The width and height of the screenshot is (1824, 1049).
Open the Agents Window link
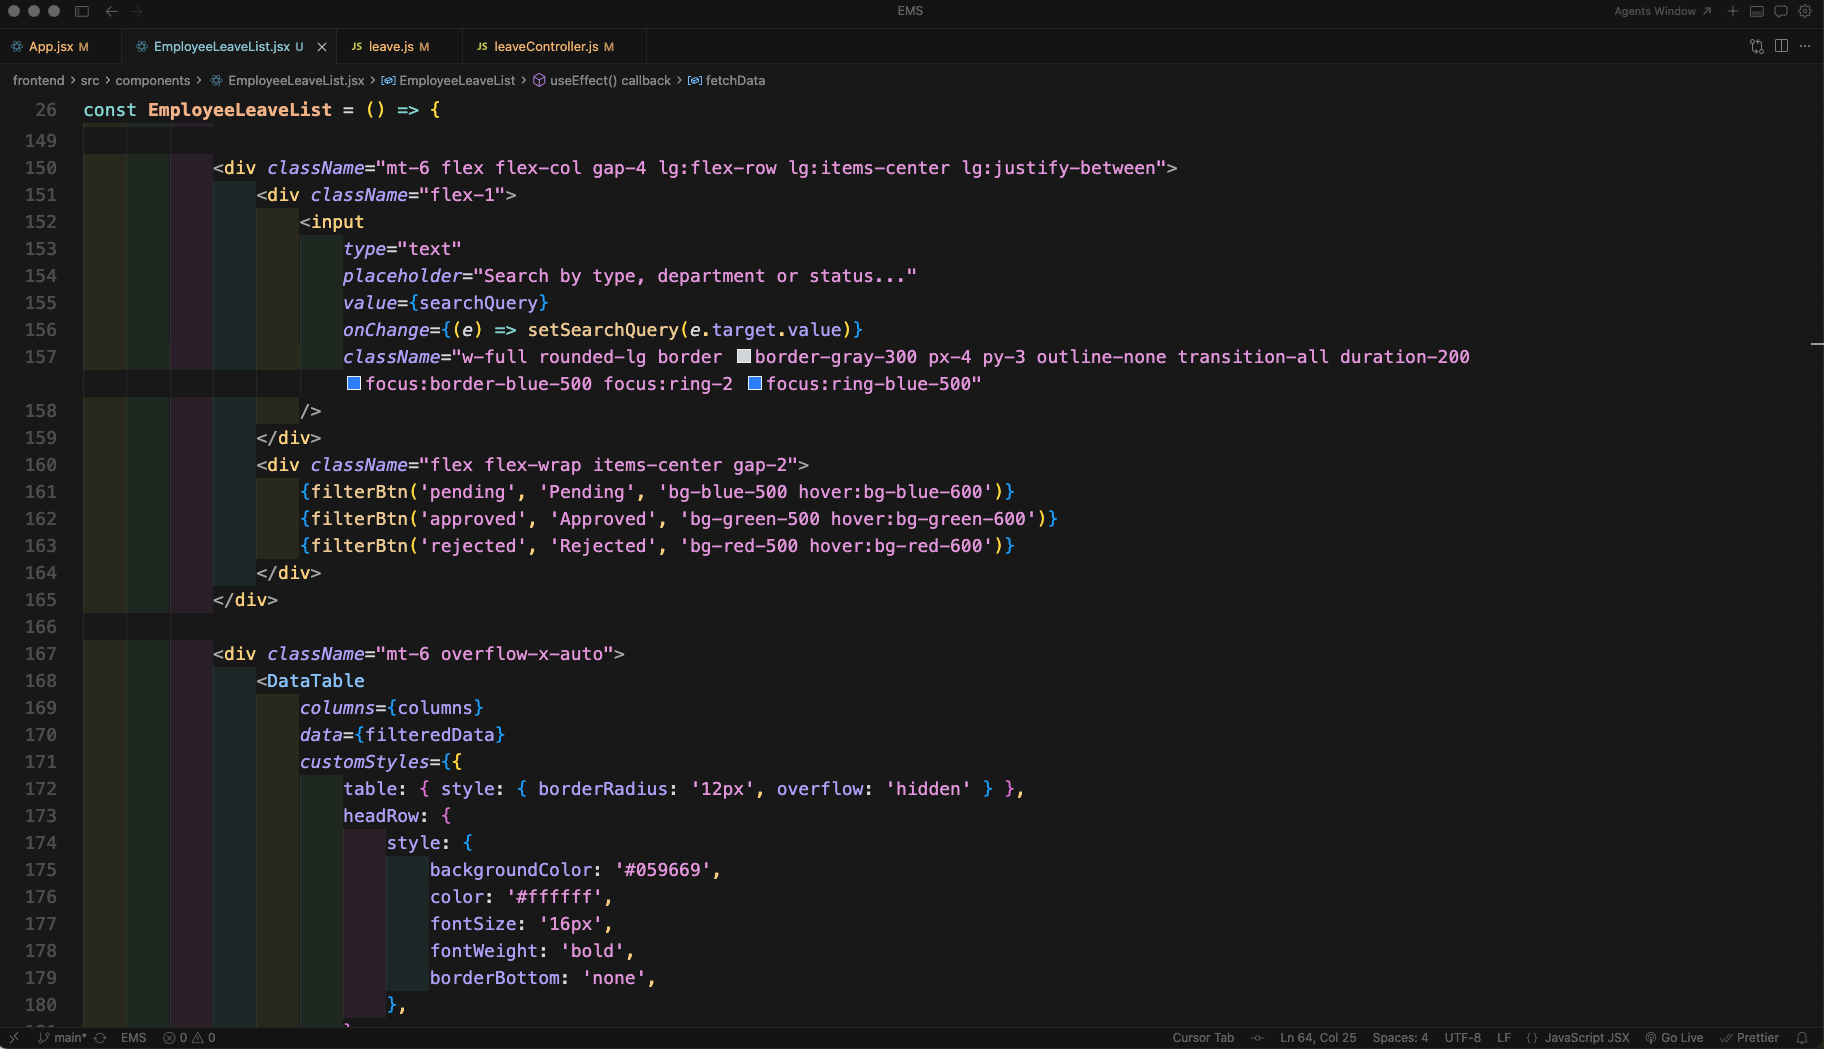pos(1662,11)
